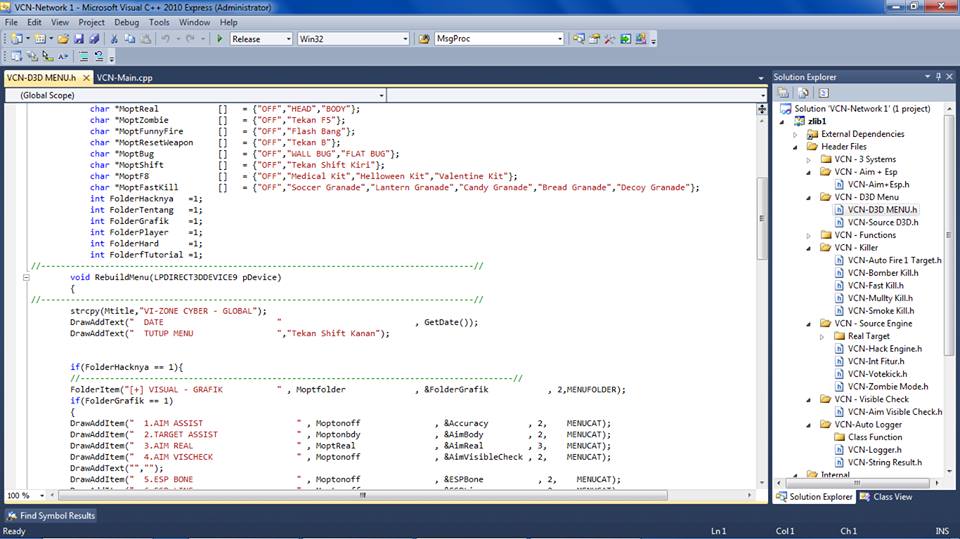Click the Toolbox hammer-and-wrench icon
This screenshot has width=960, height=539.
click(x=609, y=39)
